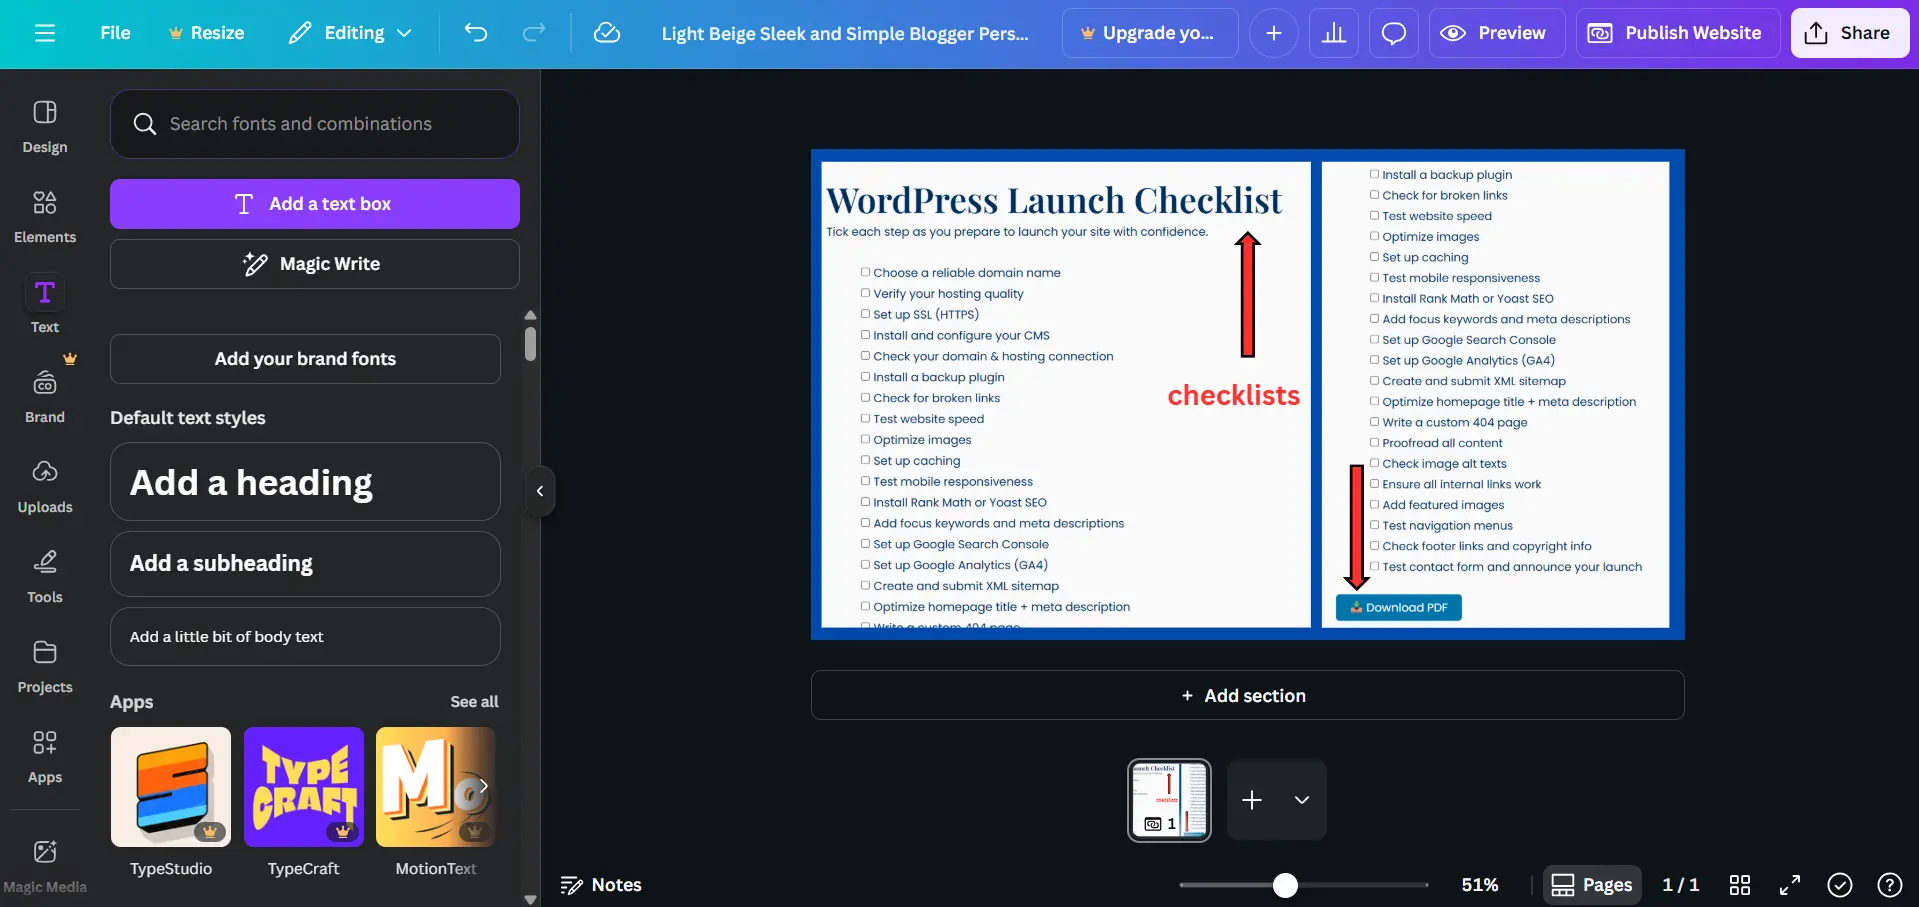Click the side panel scroll down arrow
This screenshot has width=1919, height=907.
(530, 899)
